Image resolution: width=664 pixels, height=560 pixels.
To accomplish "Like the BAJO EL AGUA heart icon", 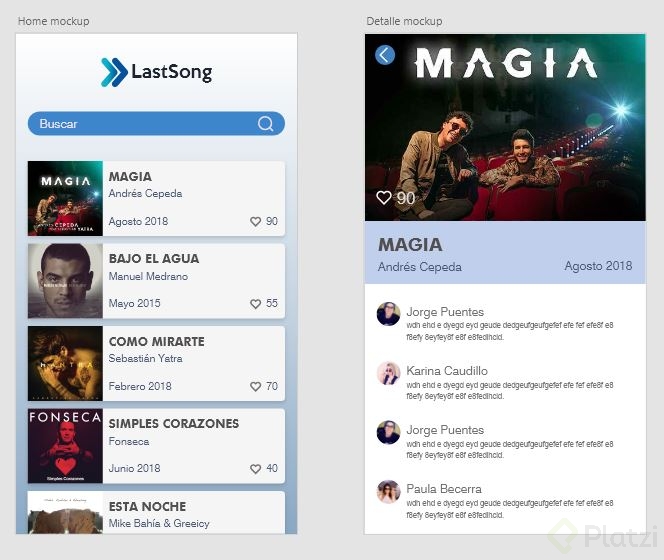I will 255,304.
